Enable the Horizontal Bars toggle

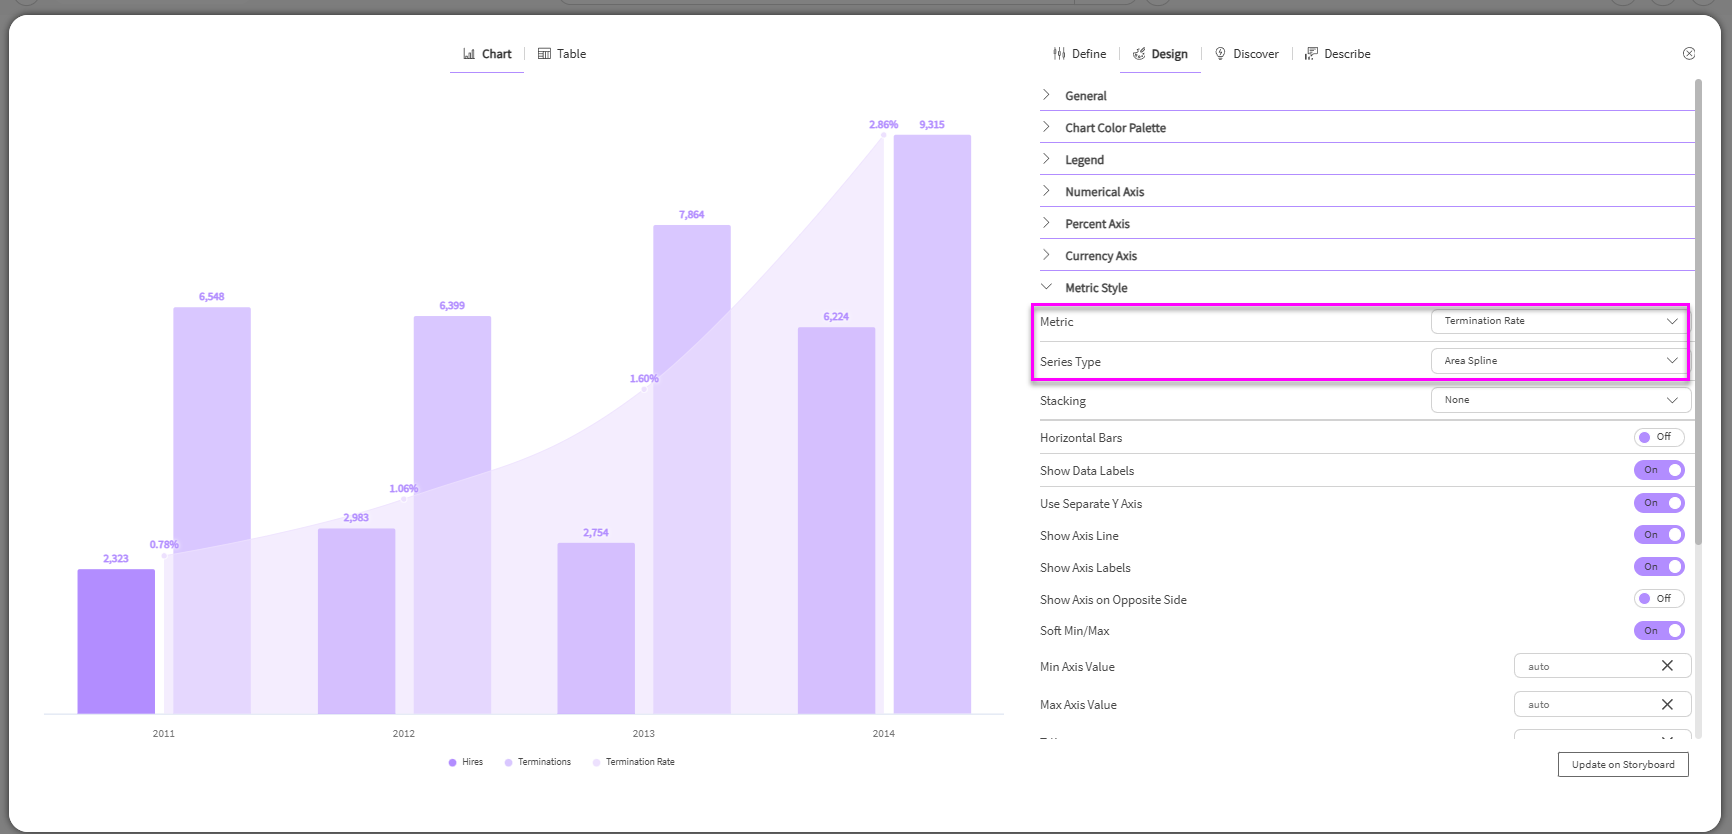tap(1659, 437)
